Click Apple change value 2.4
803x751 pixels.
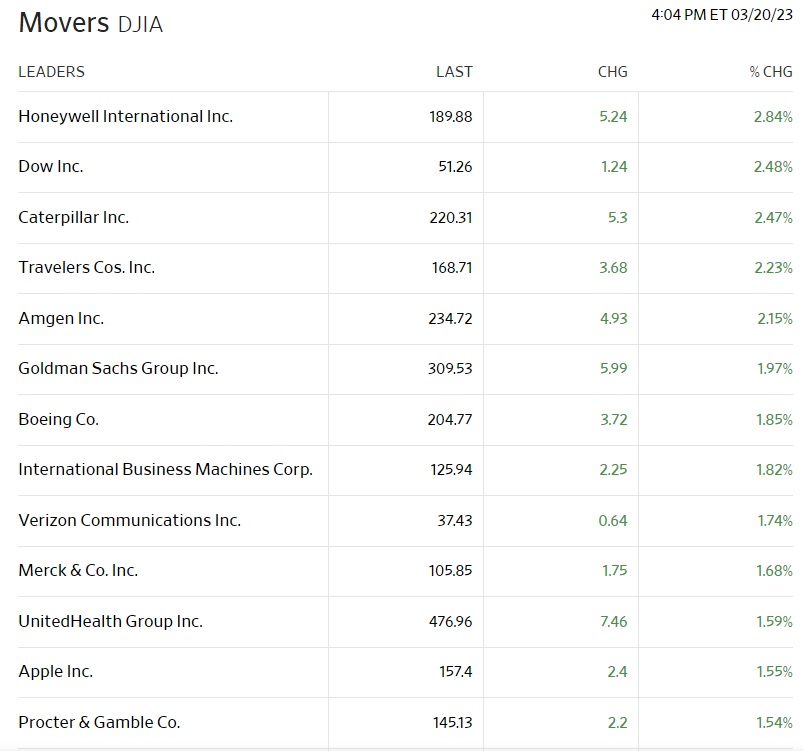coord(618,672)
